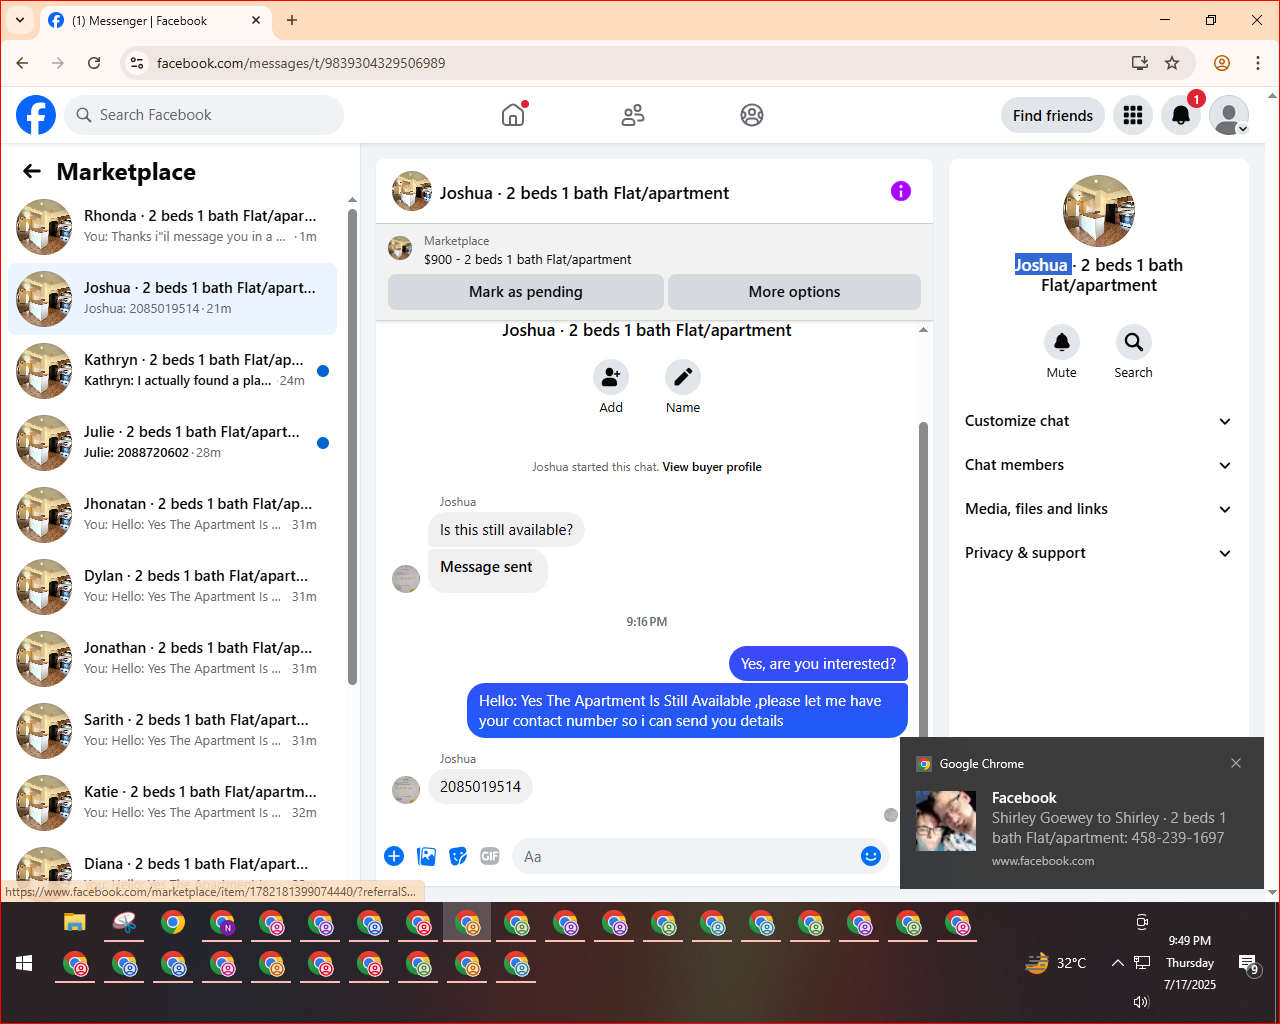Viewport: 1280px width, 1024px height.
Task: Select Kathryn's conversation in the list
Action: [x=172, y=371]
